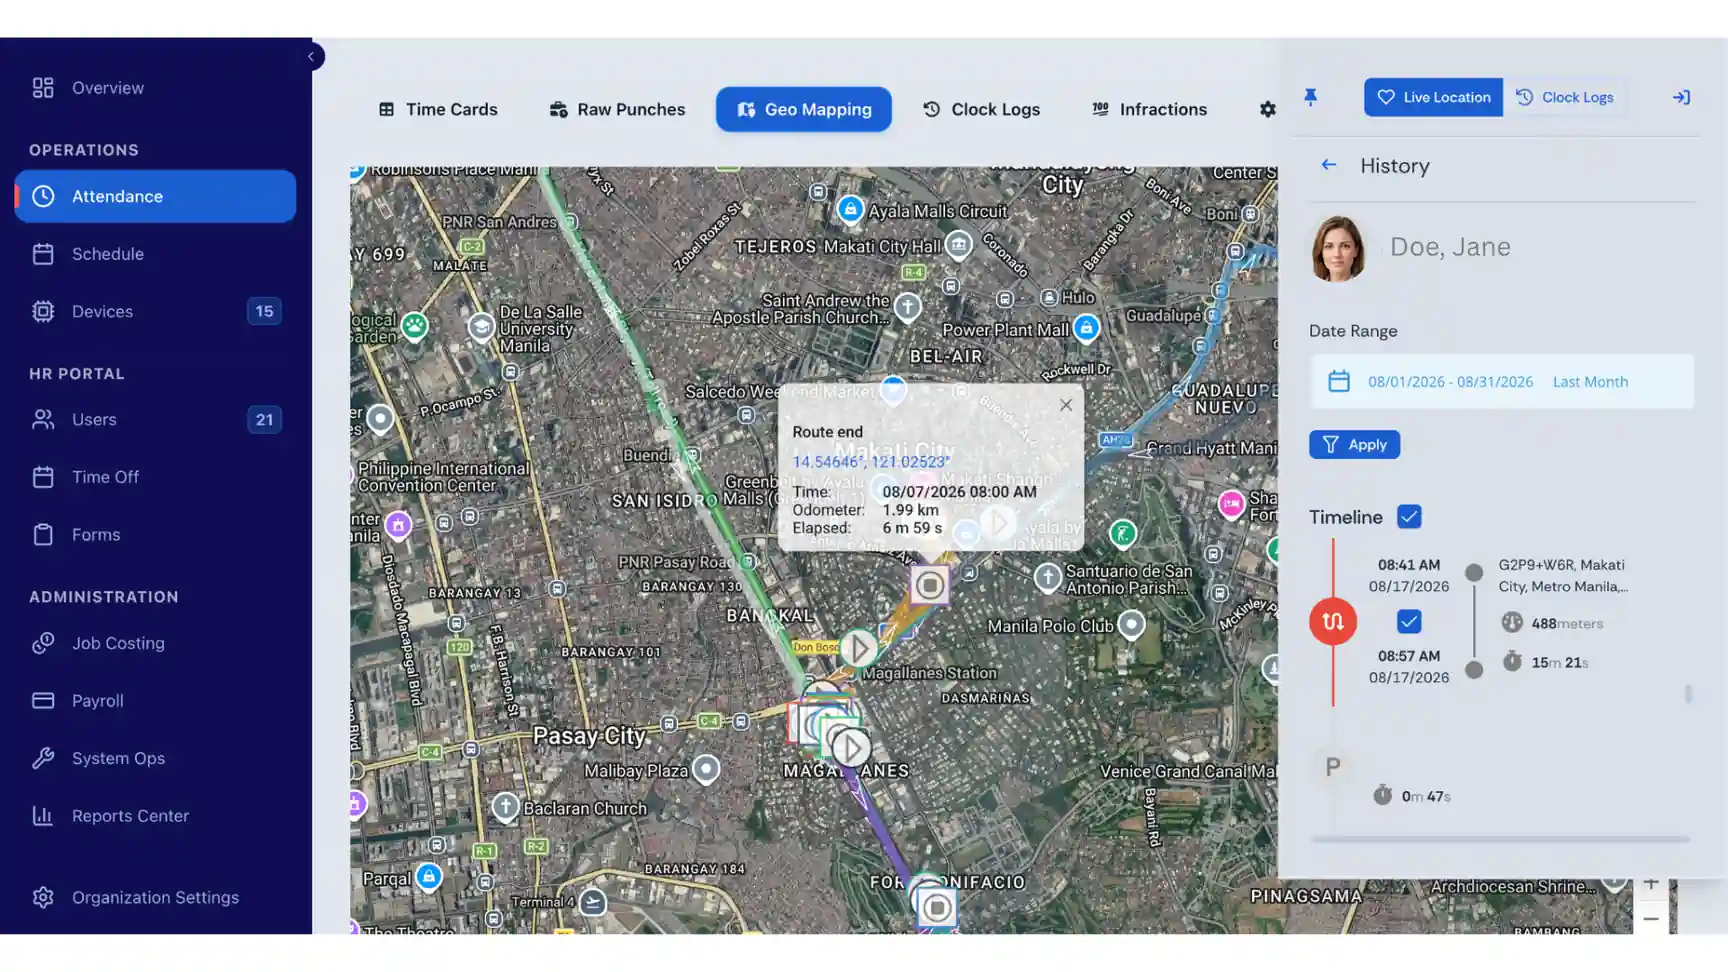
Task: Switch to the Raw Punches tab
Action: [617, 109]
